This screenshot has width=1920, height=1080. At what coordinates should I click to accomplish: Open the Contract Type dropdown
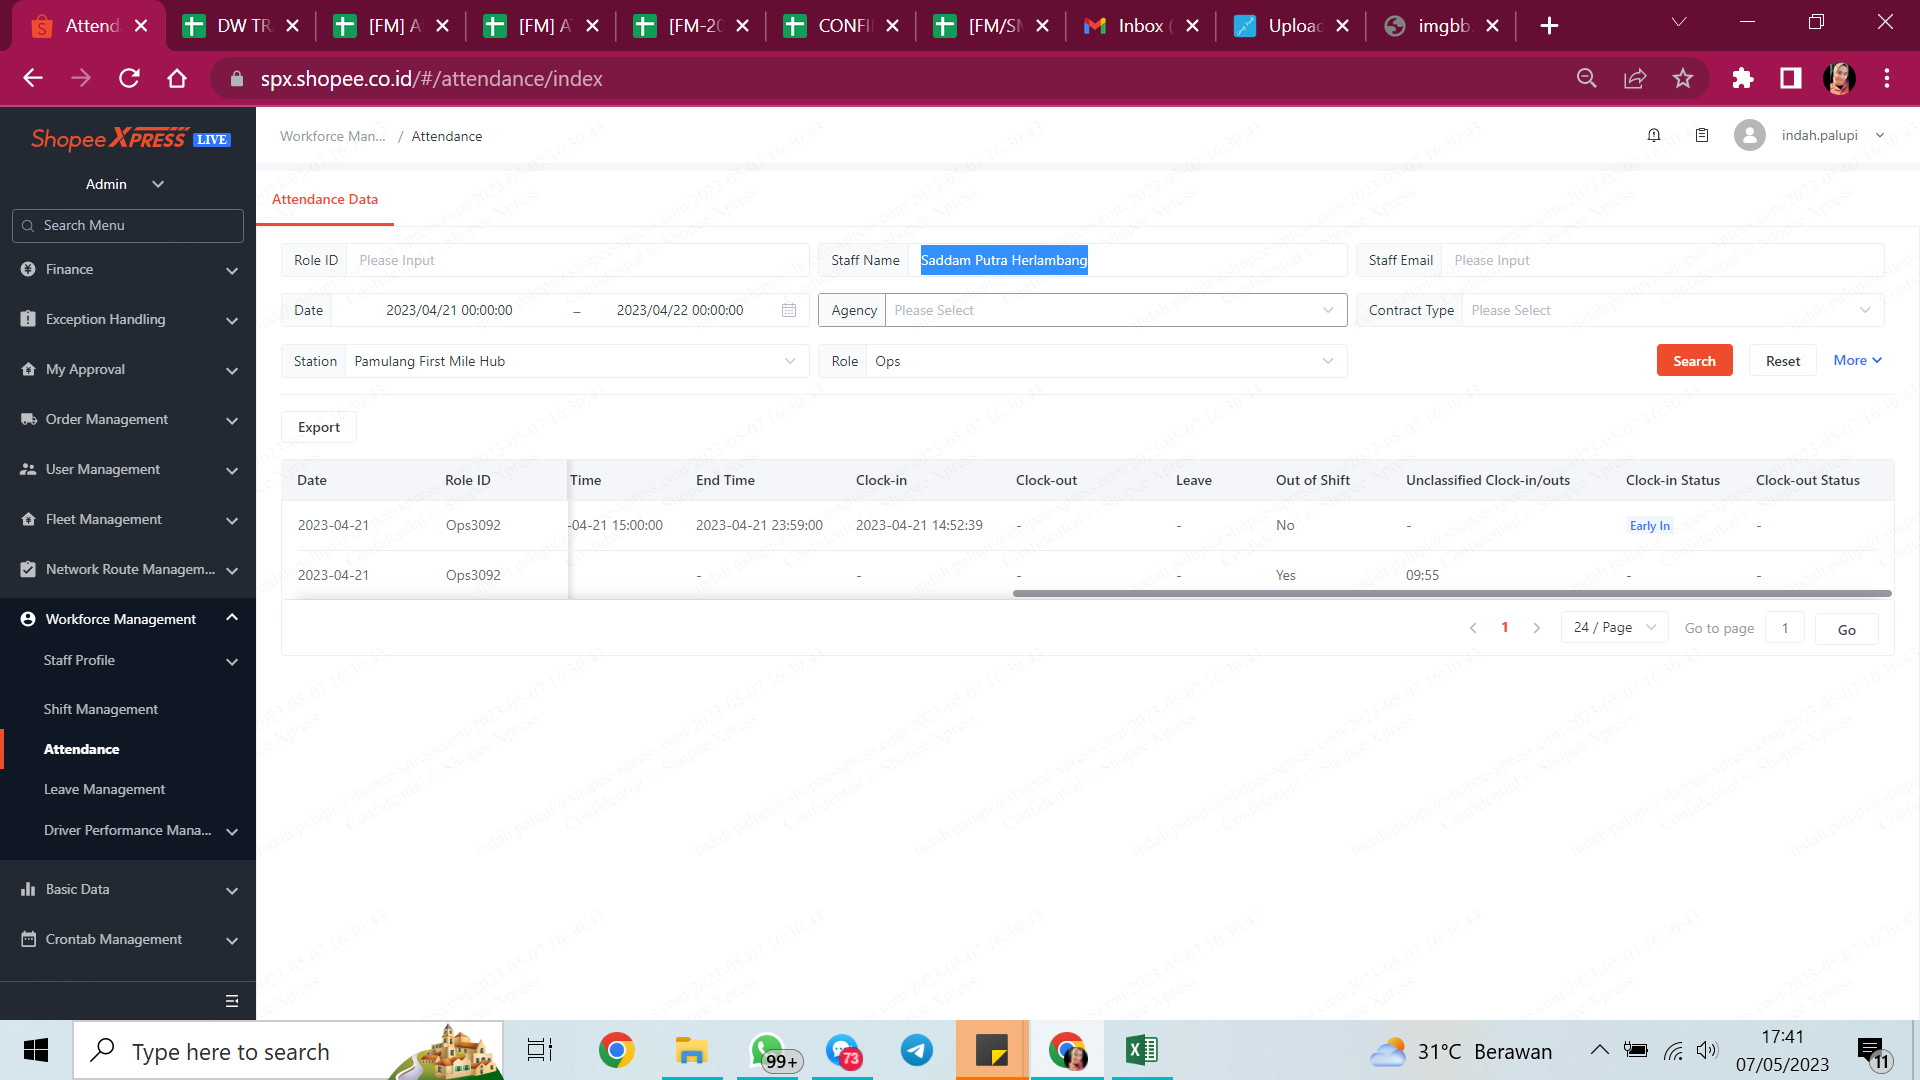point(1670,310)
